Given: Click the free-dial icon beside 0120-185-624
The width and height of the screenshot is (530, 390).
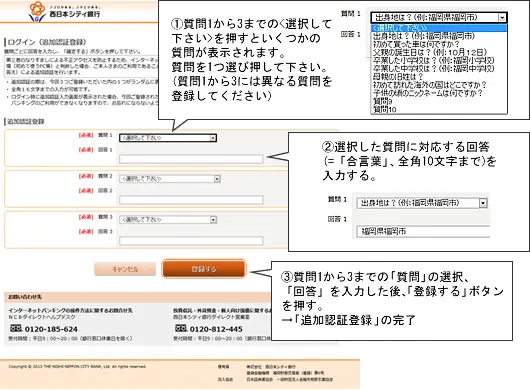Looking at the screenshot, I should tap(16, 328).
